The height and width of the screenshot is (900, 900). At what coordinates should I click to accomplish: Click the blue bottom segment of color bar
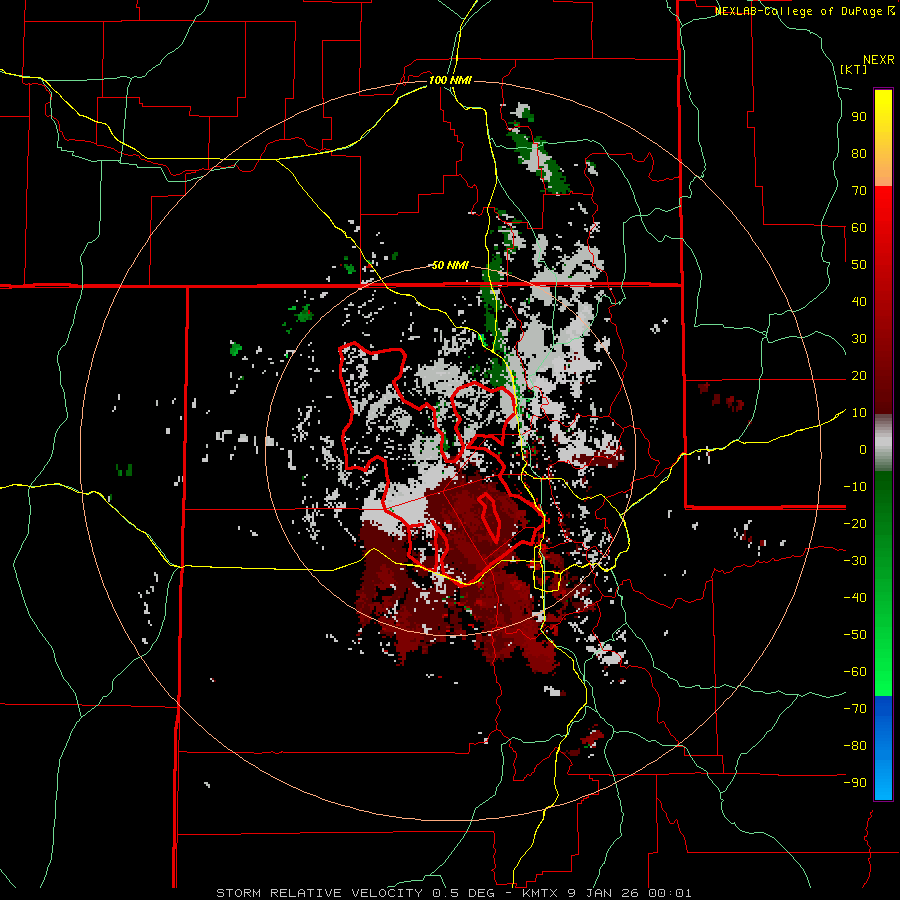883,748
